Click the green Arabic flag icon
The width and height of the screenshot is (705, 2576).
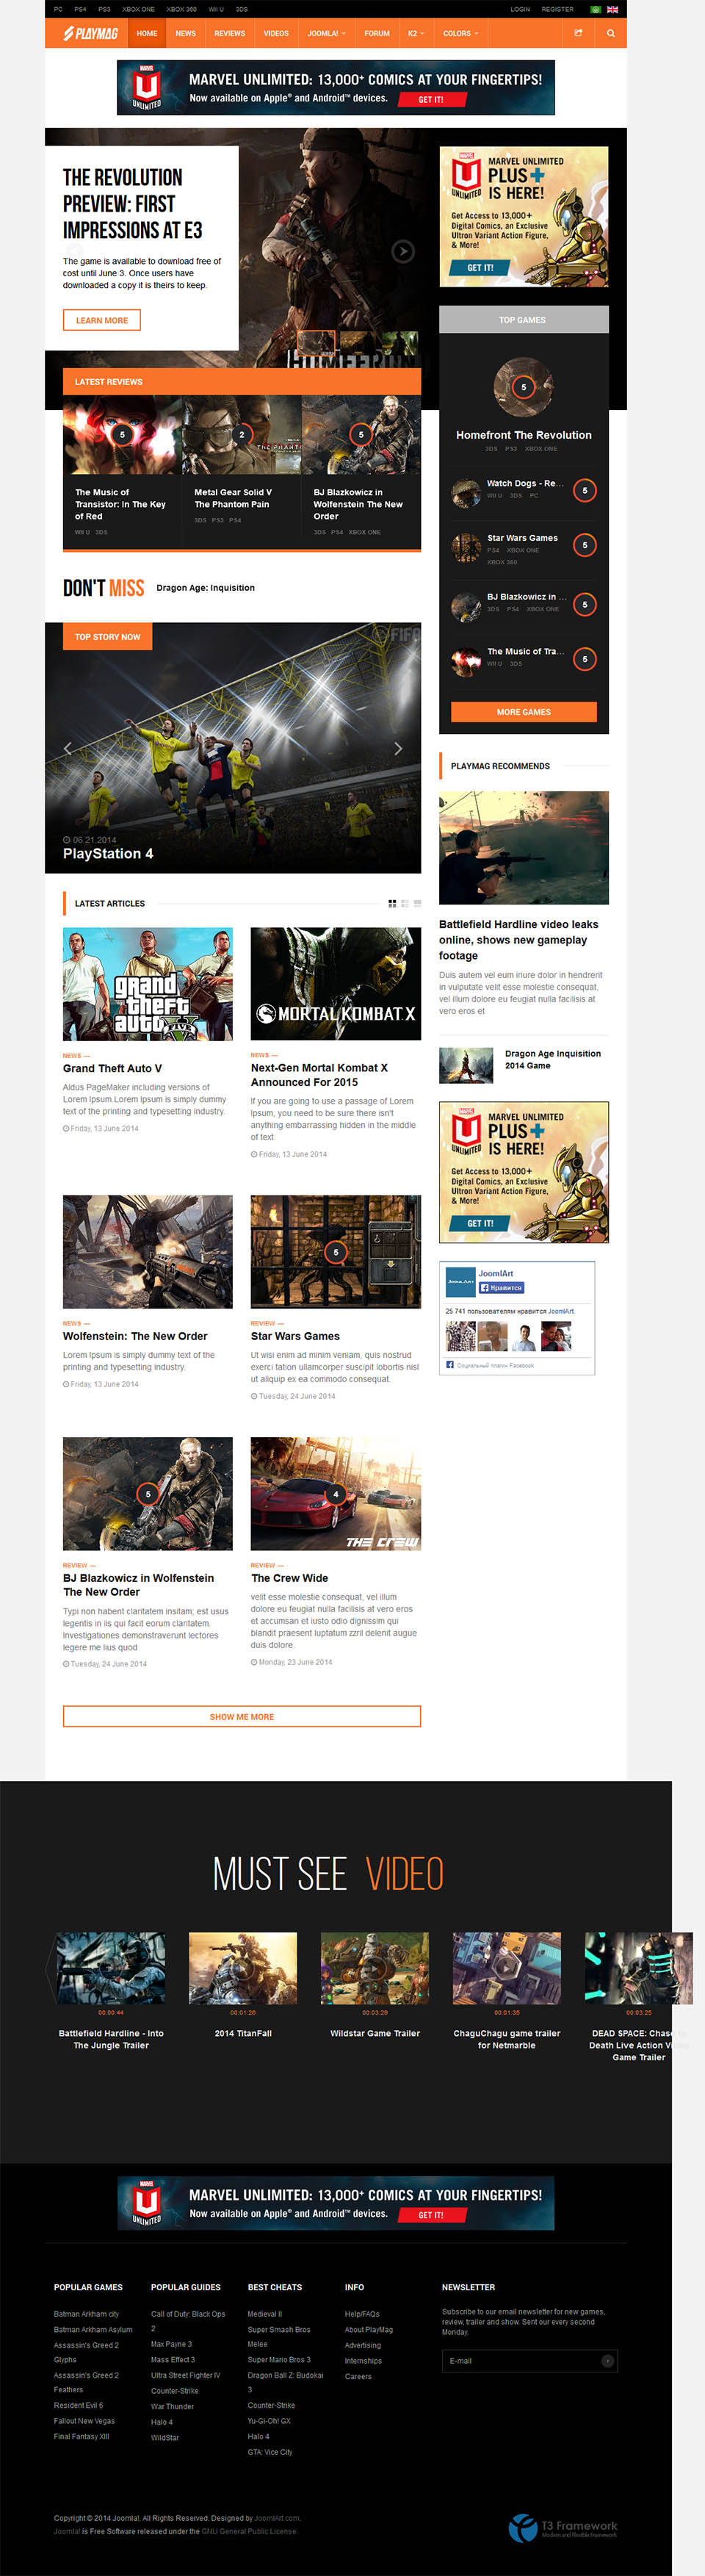pyautogui.click(x=596, y=9)
